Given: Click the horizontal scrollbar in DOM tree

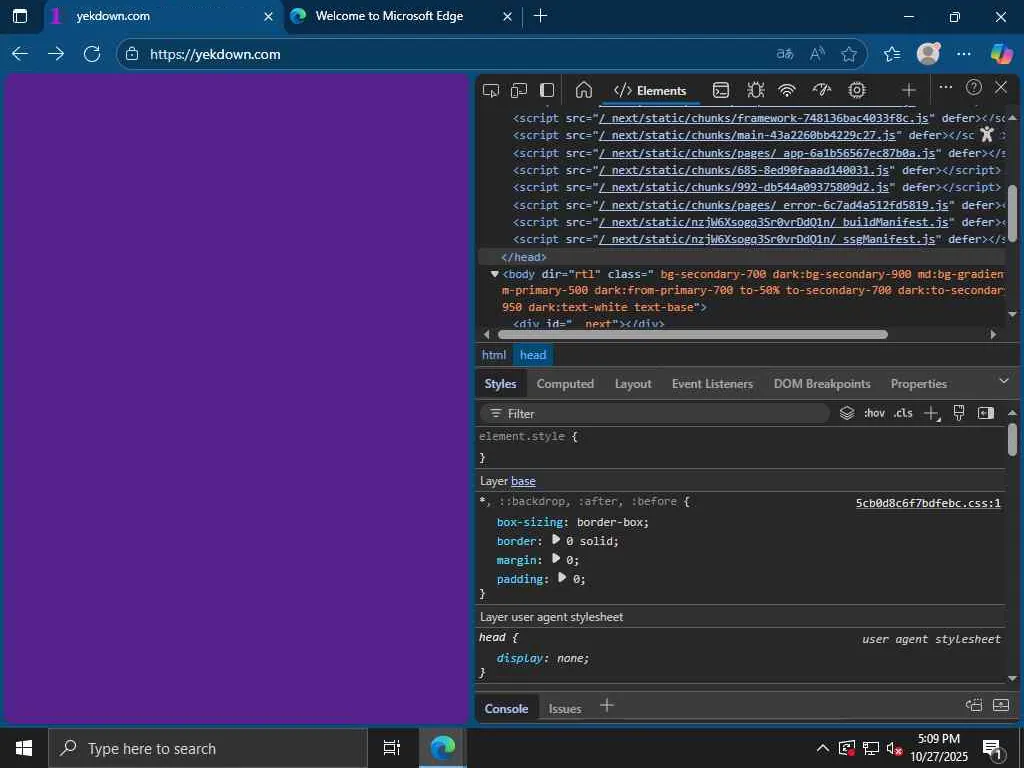Looking at the screenshot, I should (692, 334).
